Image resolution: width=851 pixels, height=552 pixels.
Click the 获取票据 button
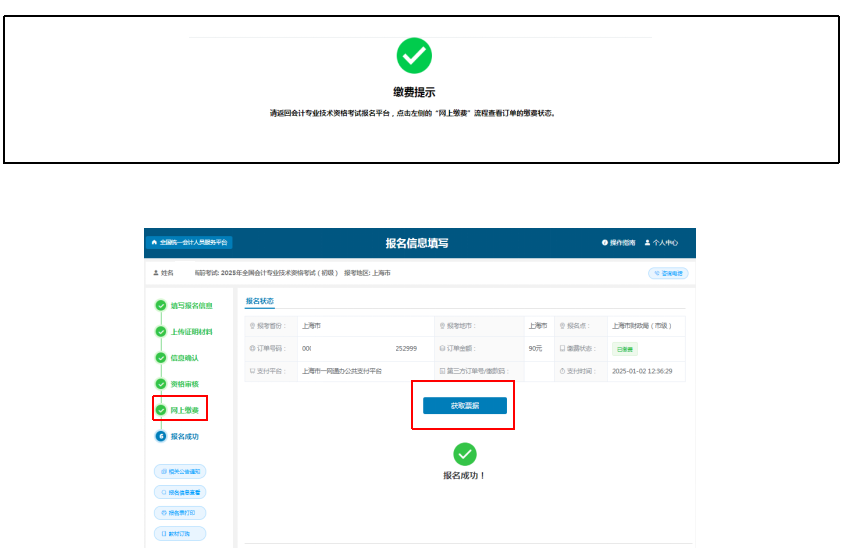coord(464,405)
